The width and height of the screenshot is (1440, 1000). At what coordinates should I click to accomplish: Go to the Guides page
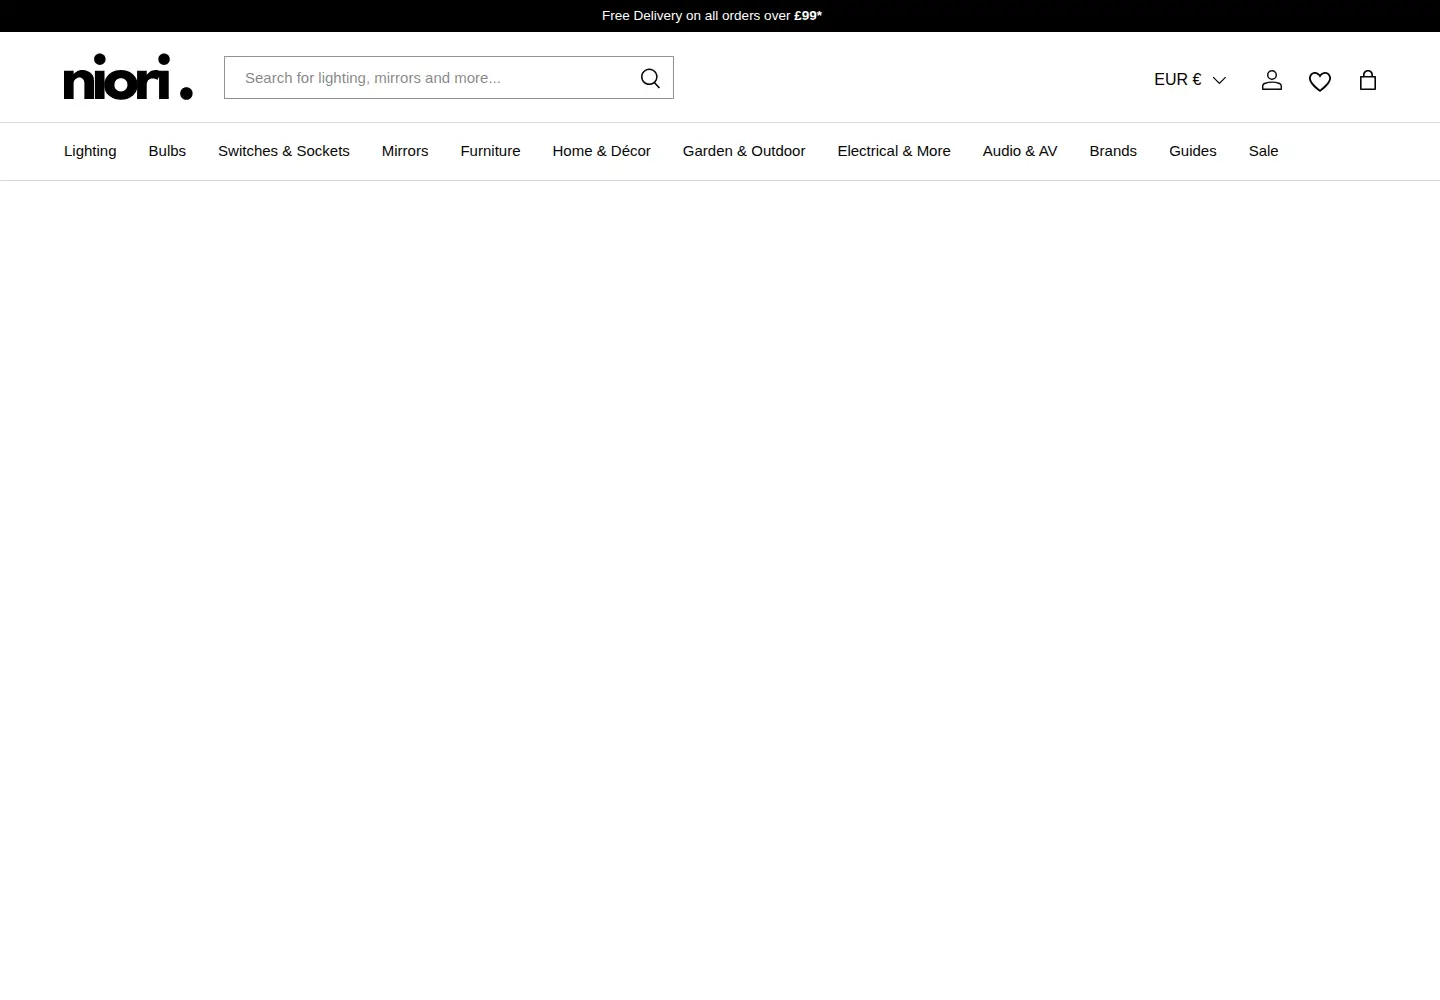(1193, 151)
